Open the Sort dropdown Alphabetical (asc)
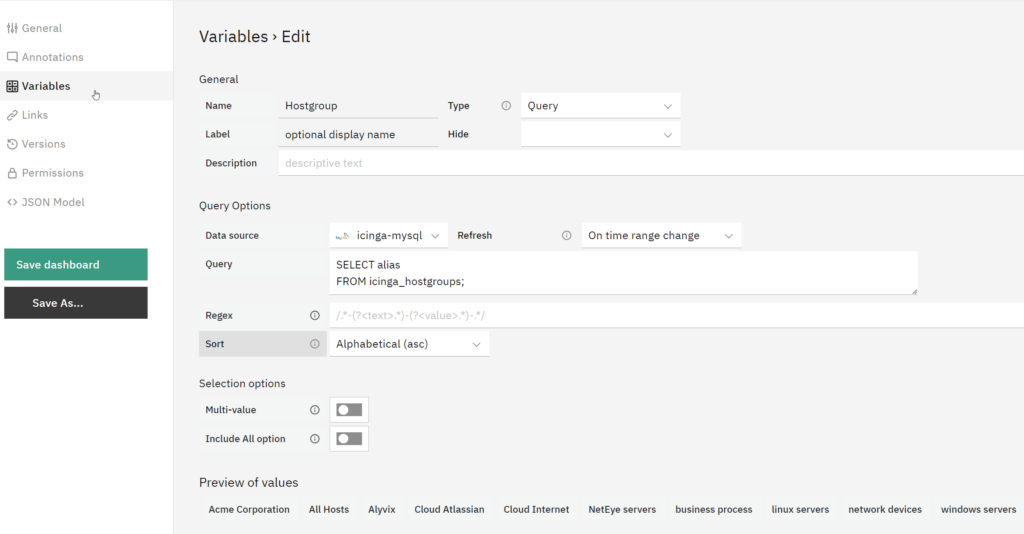 409,344
